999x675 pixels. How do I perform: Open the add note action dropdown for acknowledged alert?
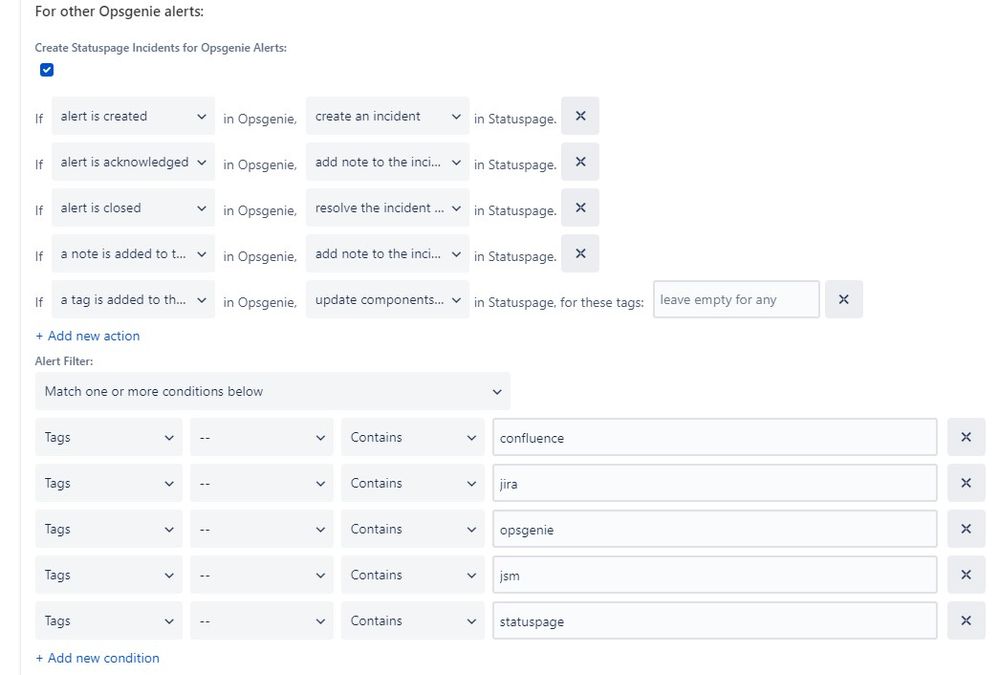click(387, 162)
